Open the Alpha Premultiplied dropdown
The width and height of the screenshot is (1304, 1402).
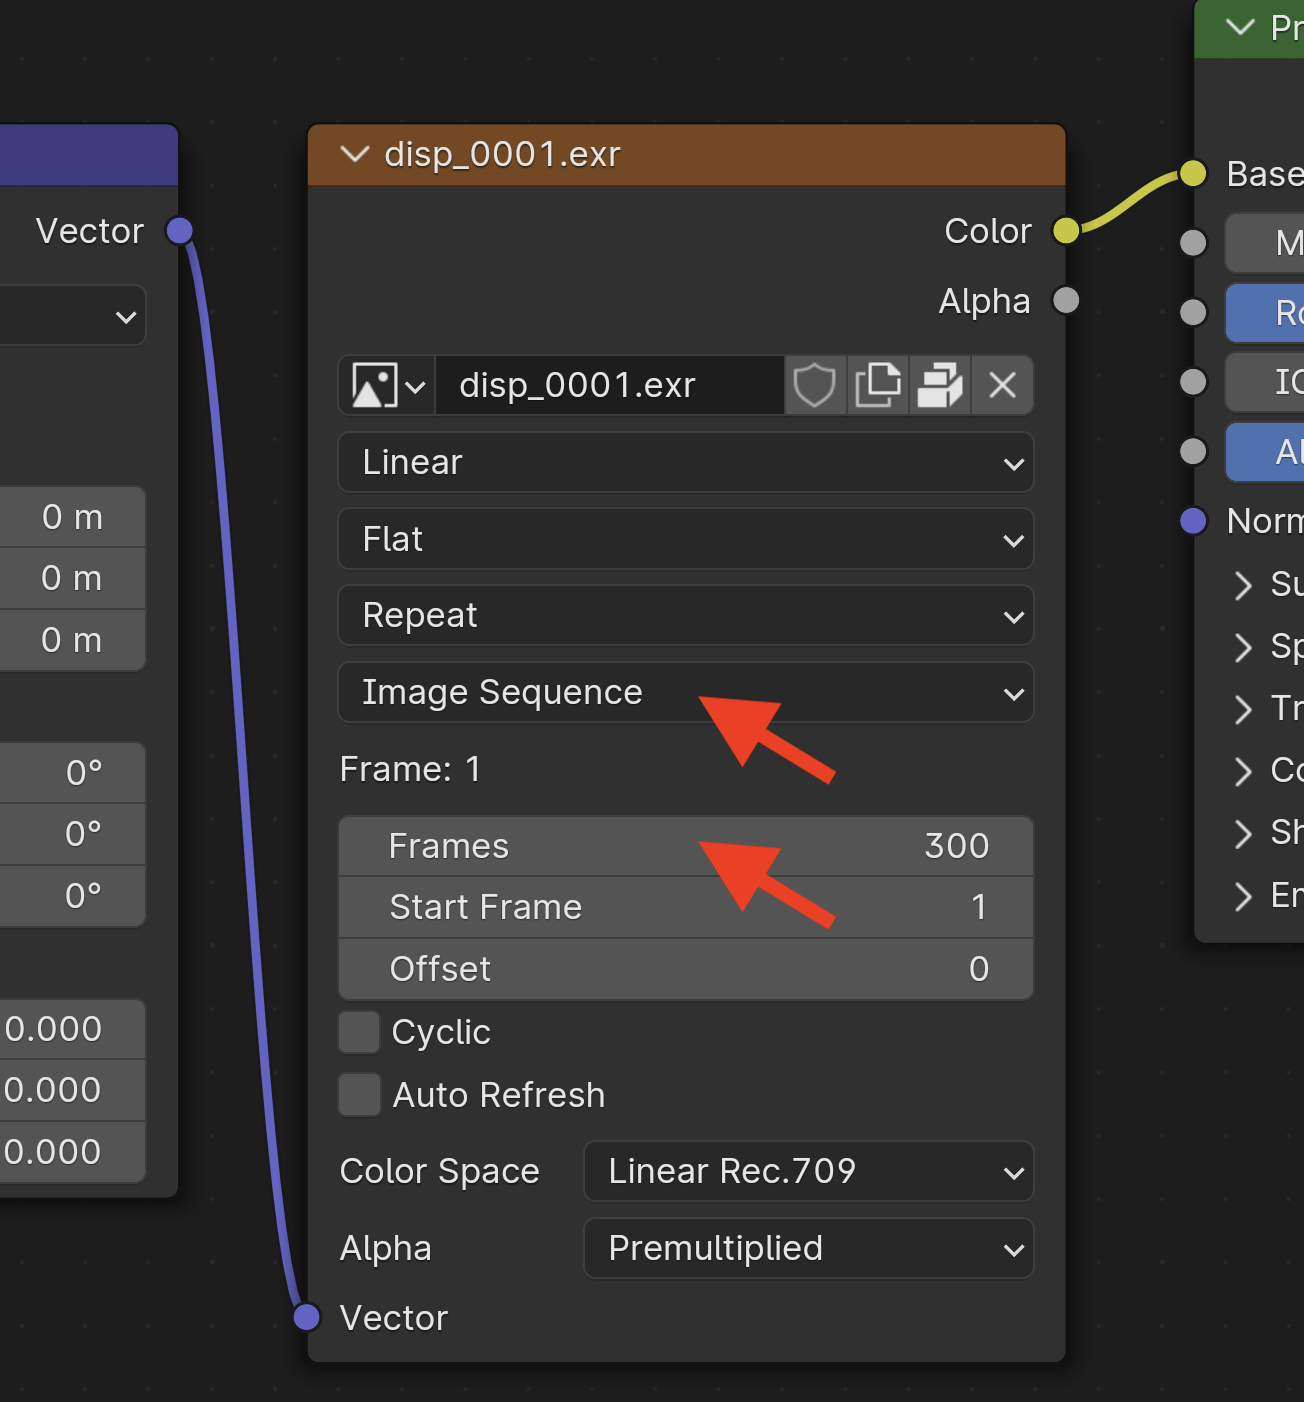(809, 1248)
